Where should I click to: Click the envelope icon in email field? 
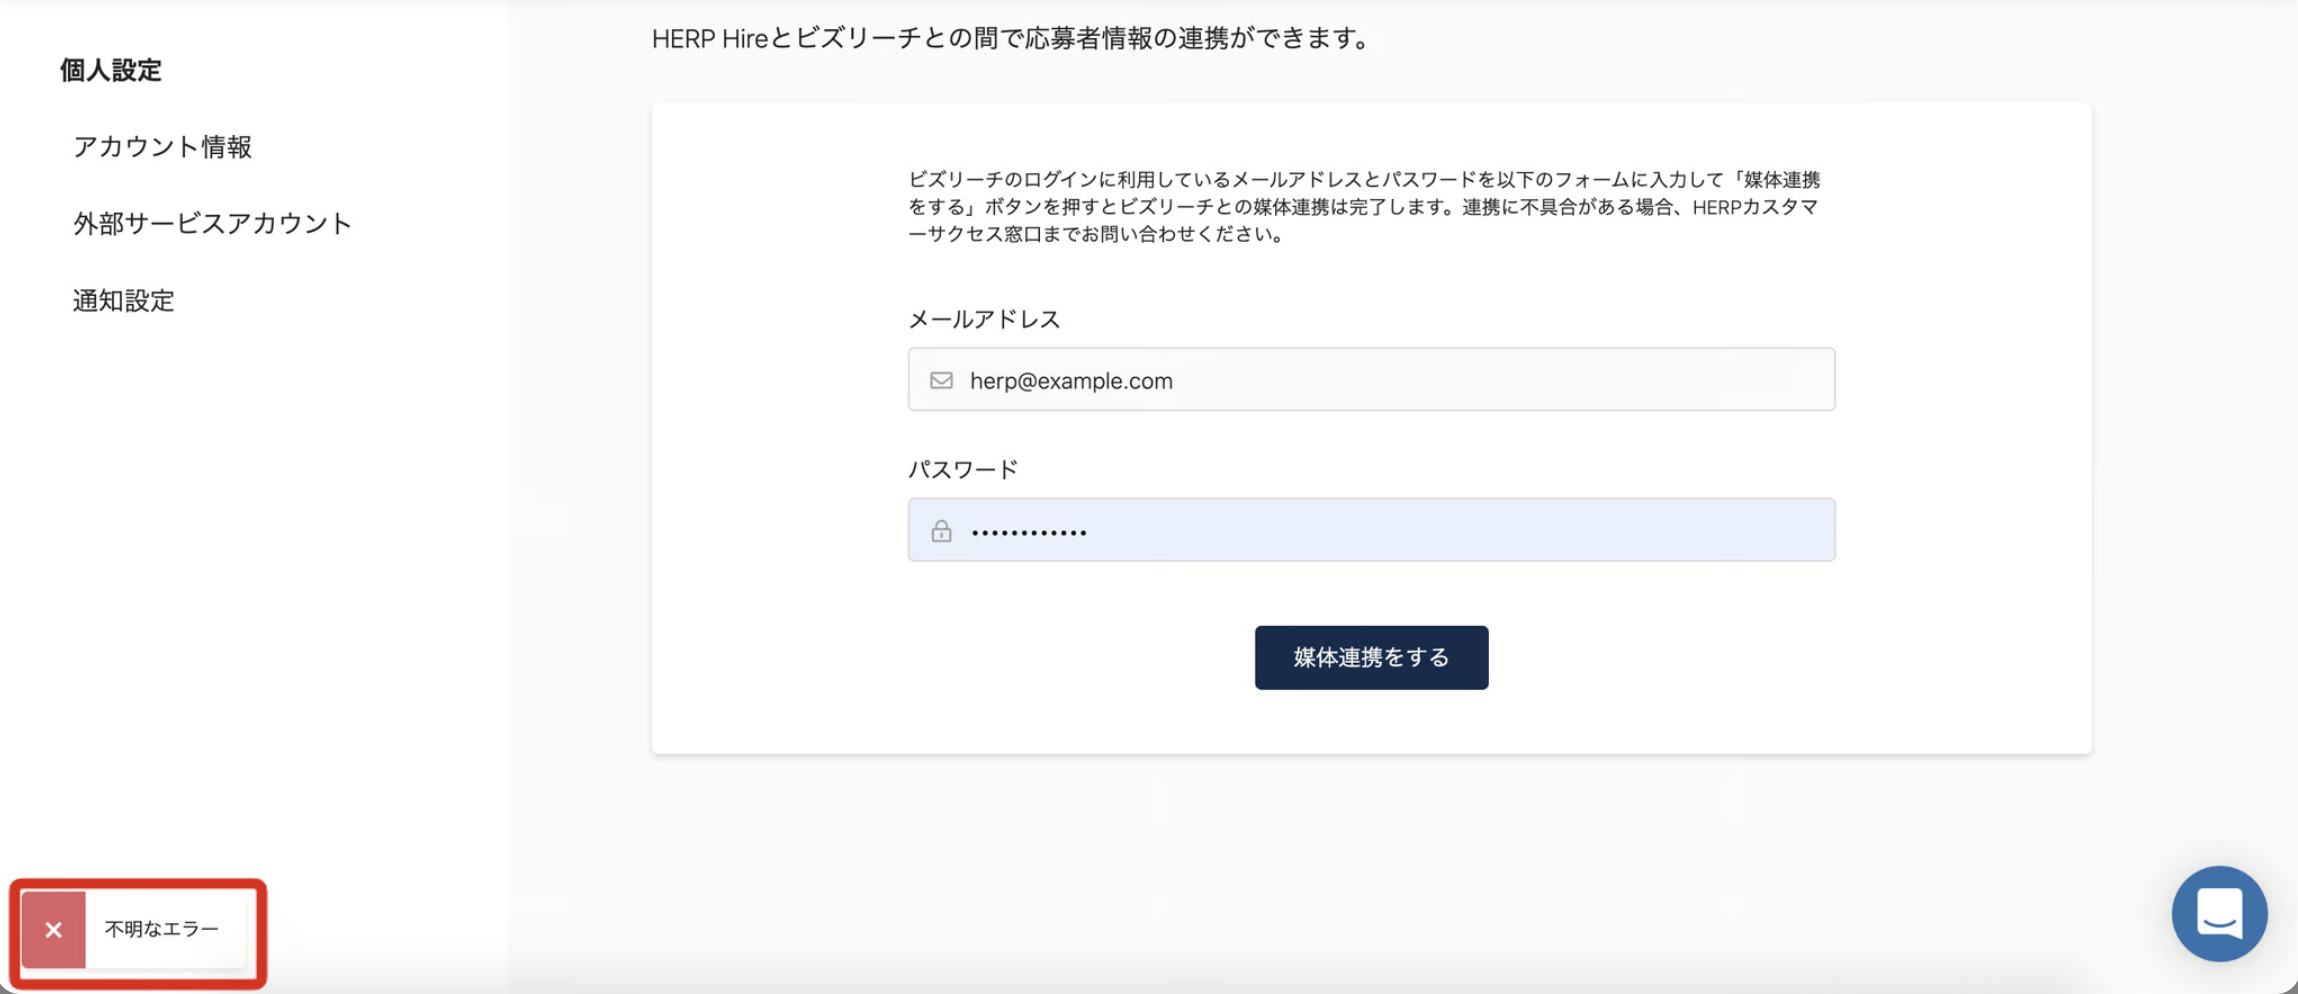941,380
